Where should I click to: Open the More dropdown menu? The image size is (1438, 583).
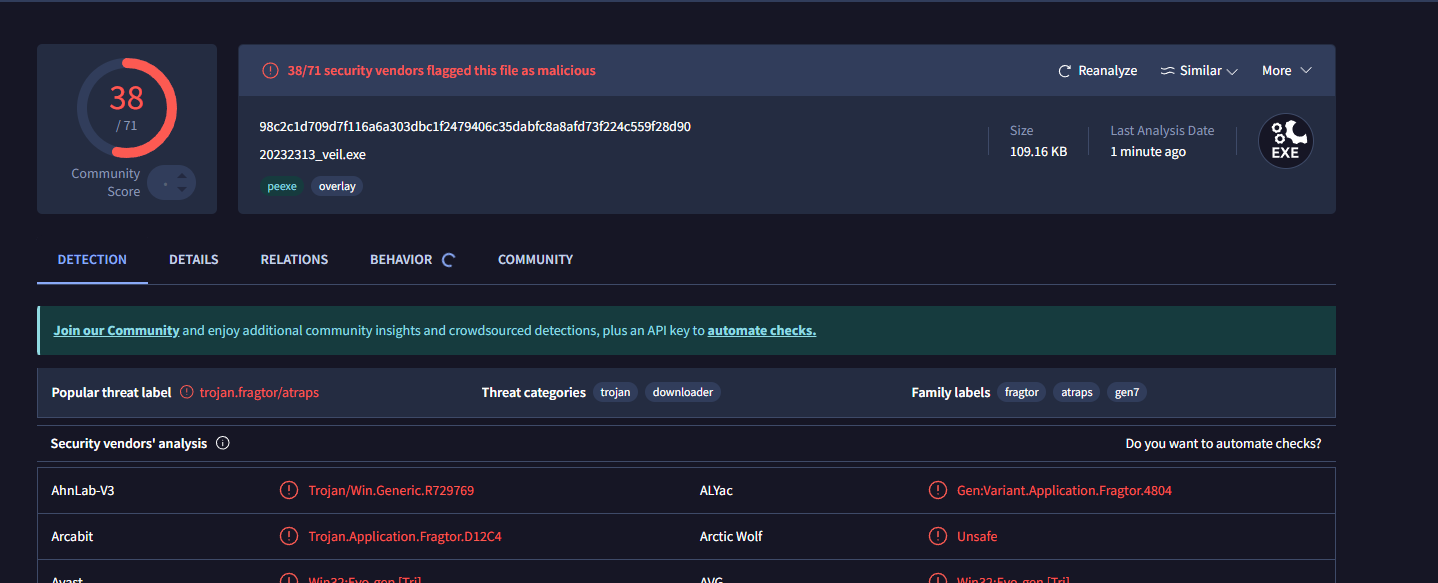tap(1286, 71)
